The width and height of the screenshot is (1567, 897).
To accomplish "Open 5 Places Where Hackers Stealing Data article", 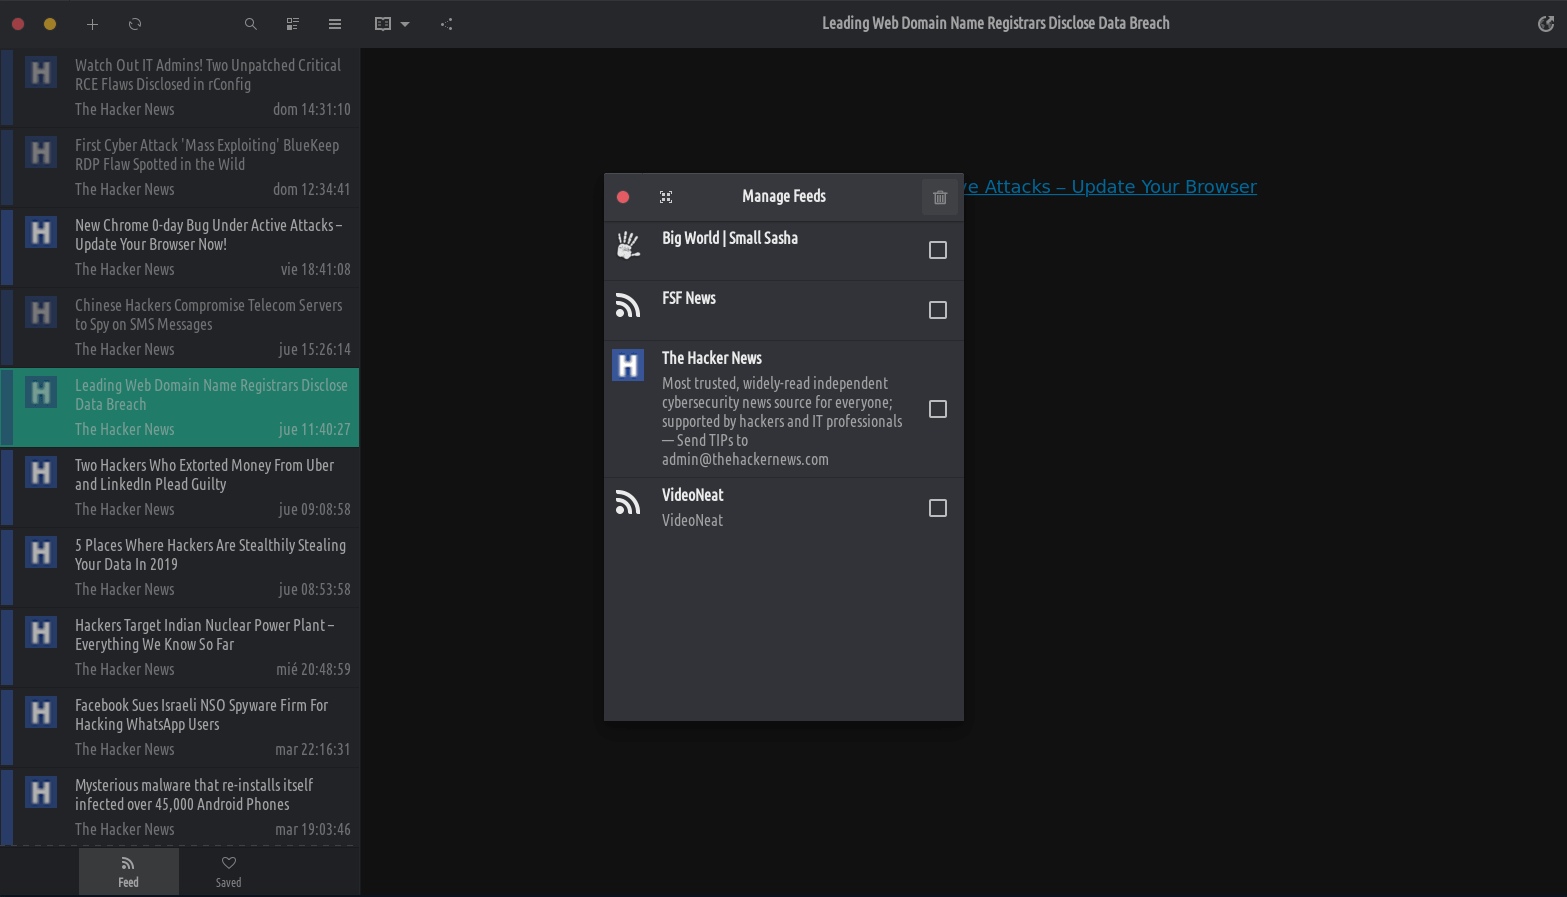I will tap(180, 567).
